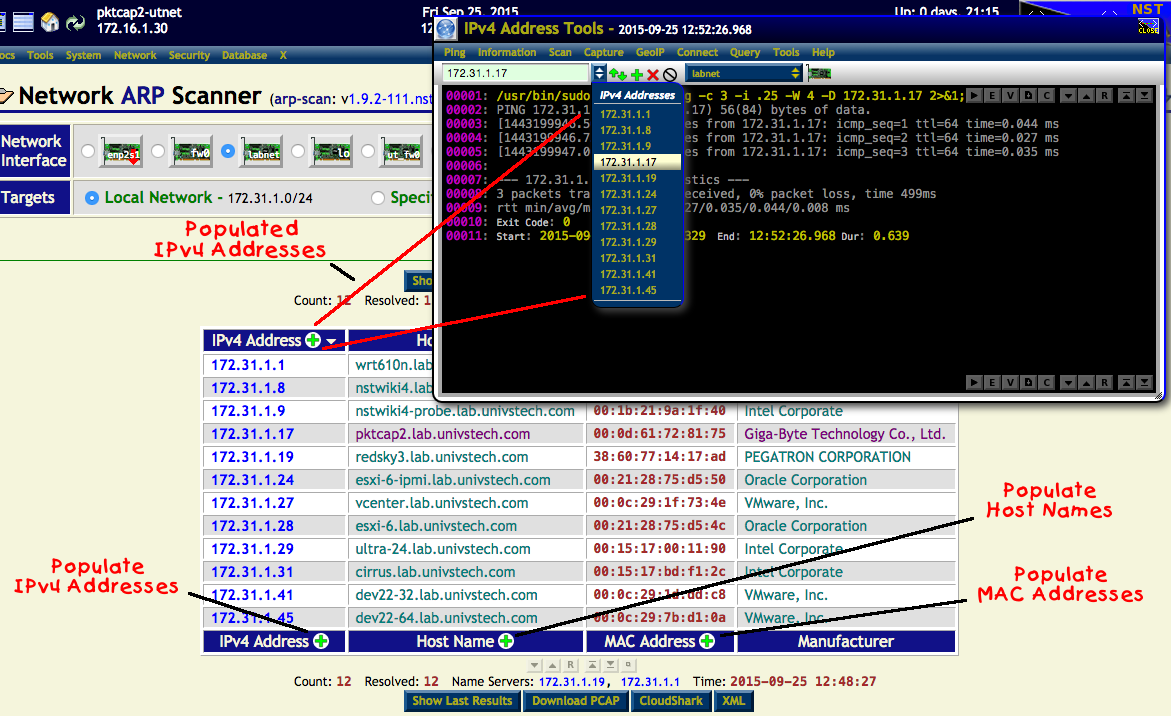The height and width of the screenshot is (716, 1171).
Task: Open the Database menu in main window
Action: tap(244, 55)
